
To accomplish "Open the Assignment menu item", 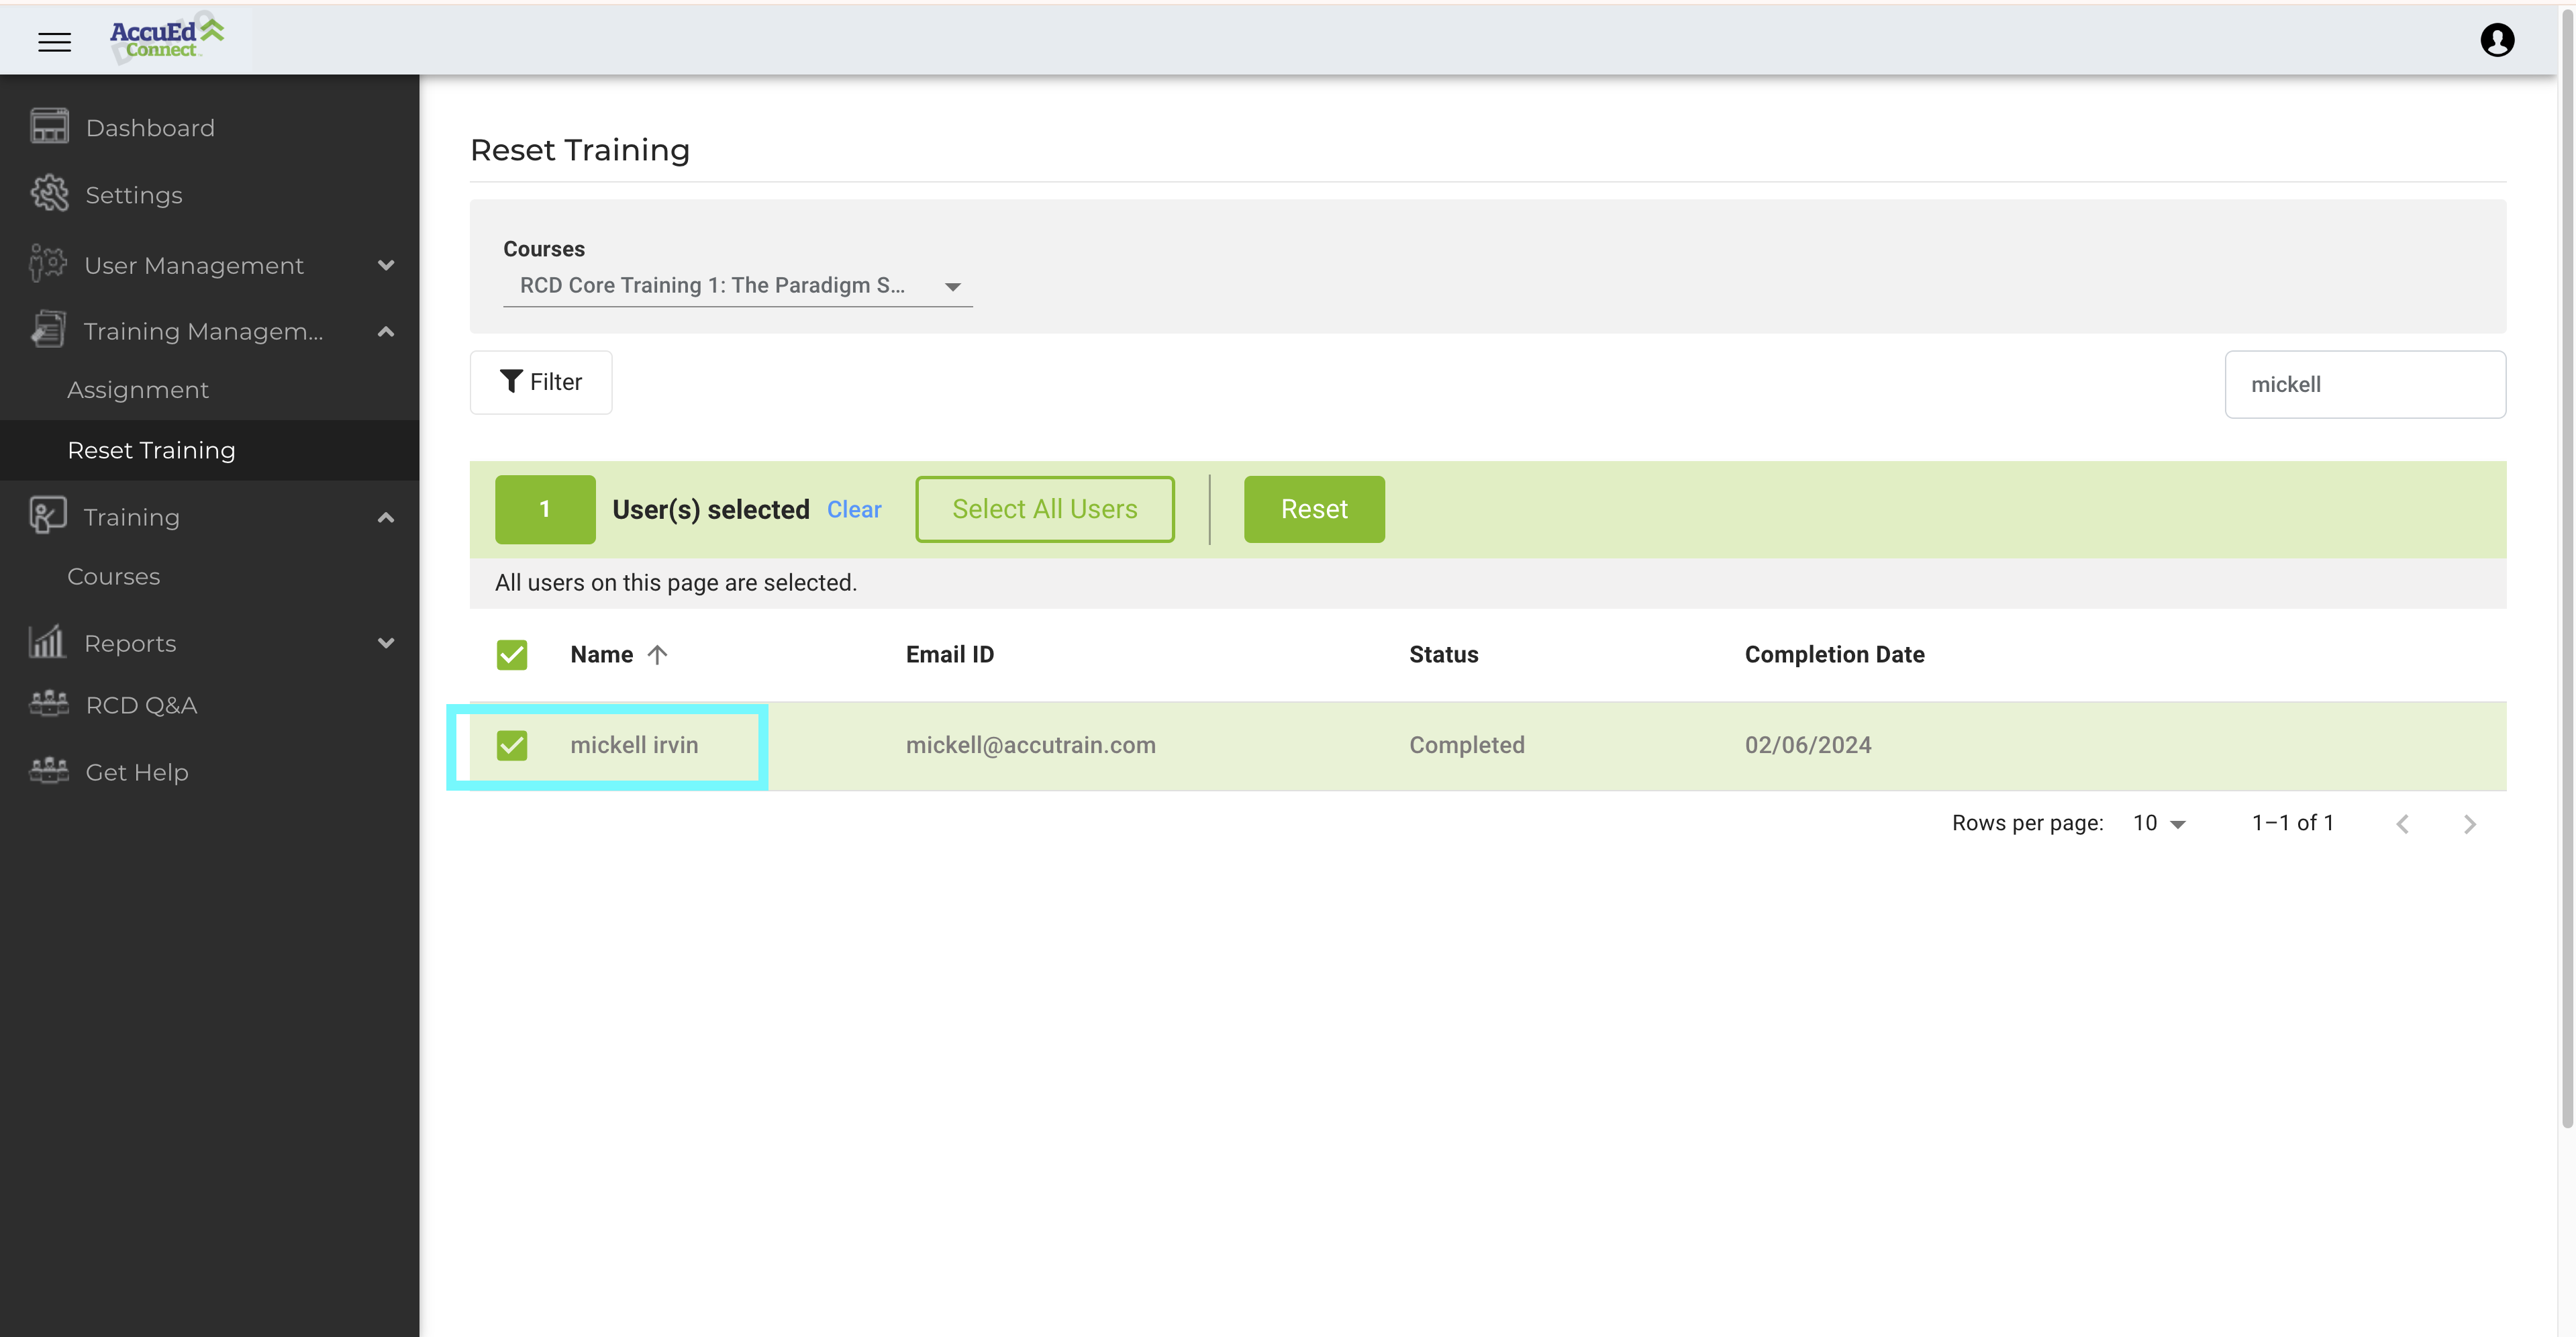I will (138, 390).
